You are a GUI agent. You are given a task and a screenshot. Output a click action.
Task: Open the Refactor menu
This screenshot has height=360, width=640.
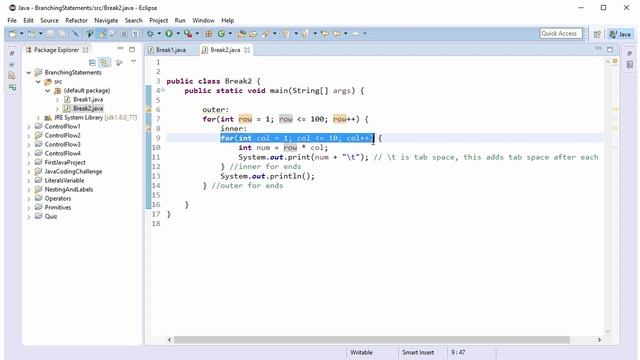(x=76, y=20)
